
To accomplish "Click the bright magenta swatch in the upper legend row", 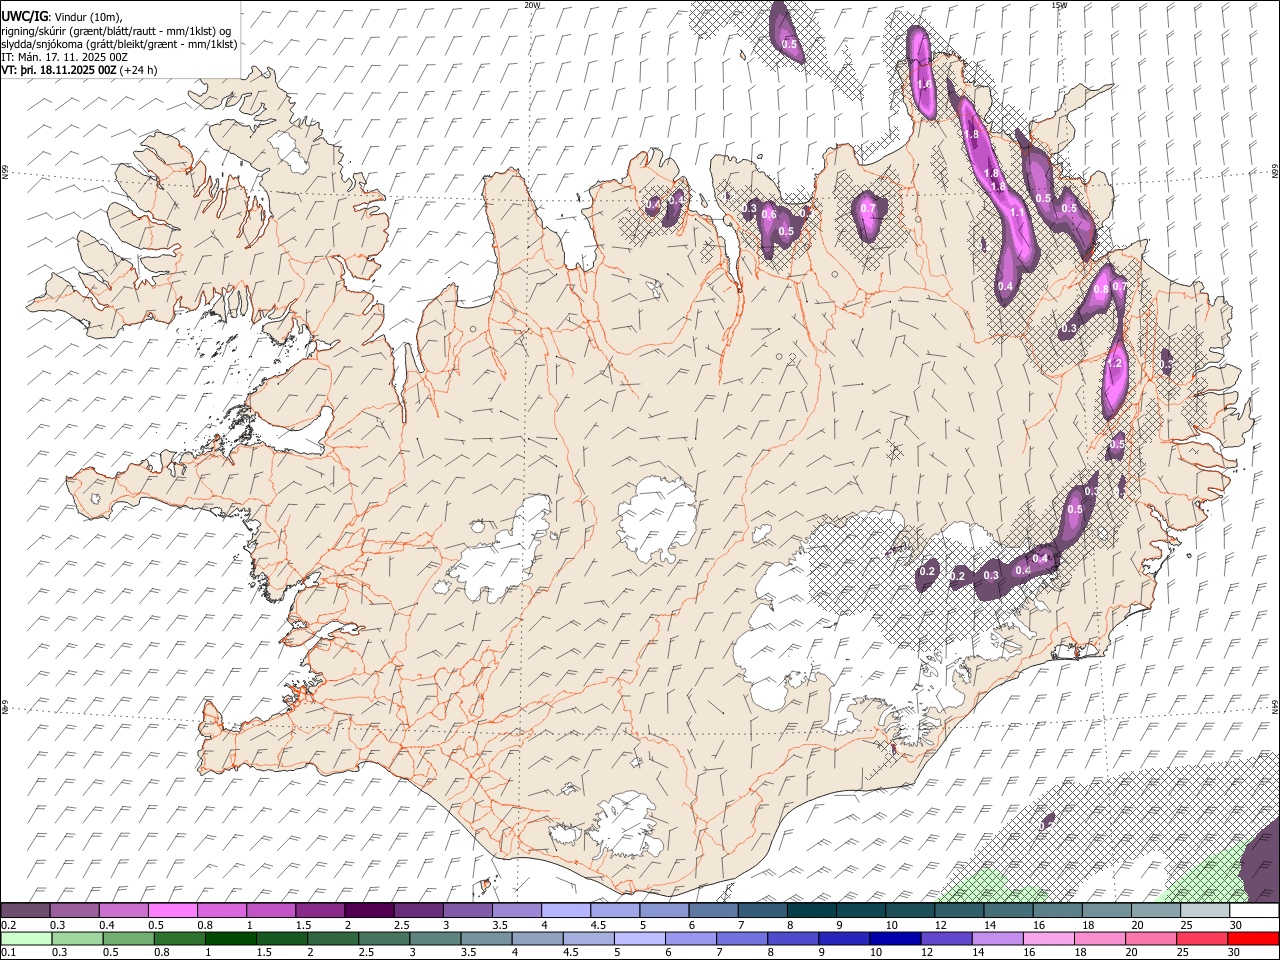I will click(x=173, y=911).
